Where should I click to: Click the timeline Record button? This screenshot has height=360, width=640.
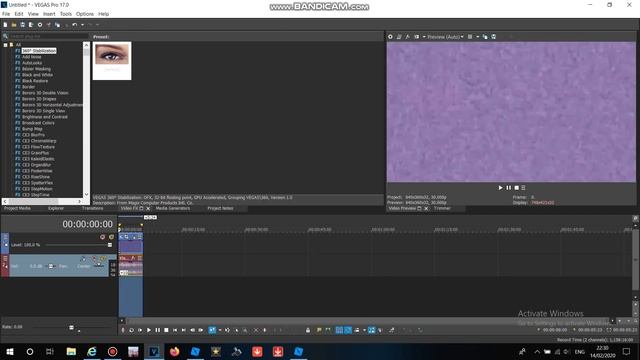pyautogui.click(x=123, y=330)
